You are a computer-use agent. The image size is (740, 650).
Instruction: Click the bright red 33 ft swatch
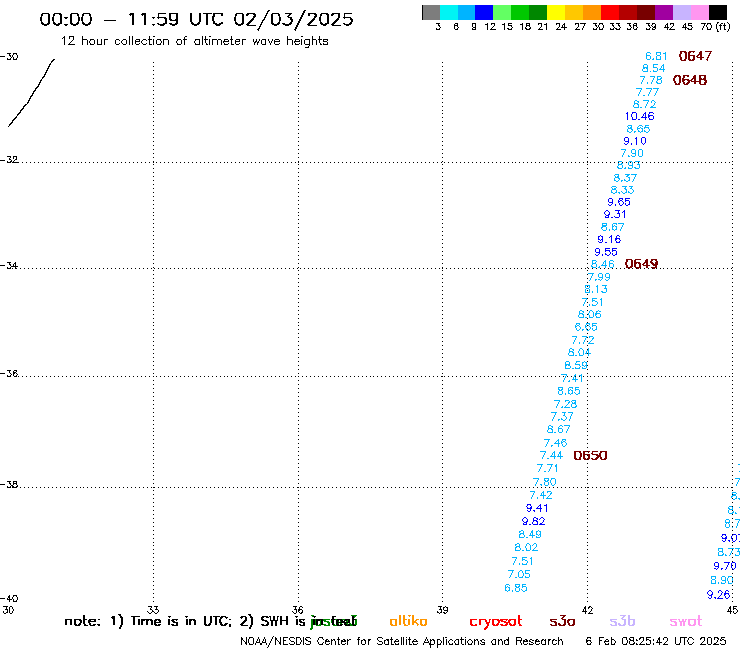tap(609, 13)
